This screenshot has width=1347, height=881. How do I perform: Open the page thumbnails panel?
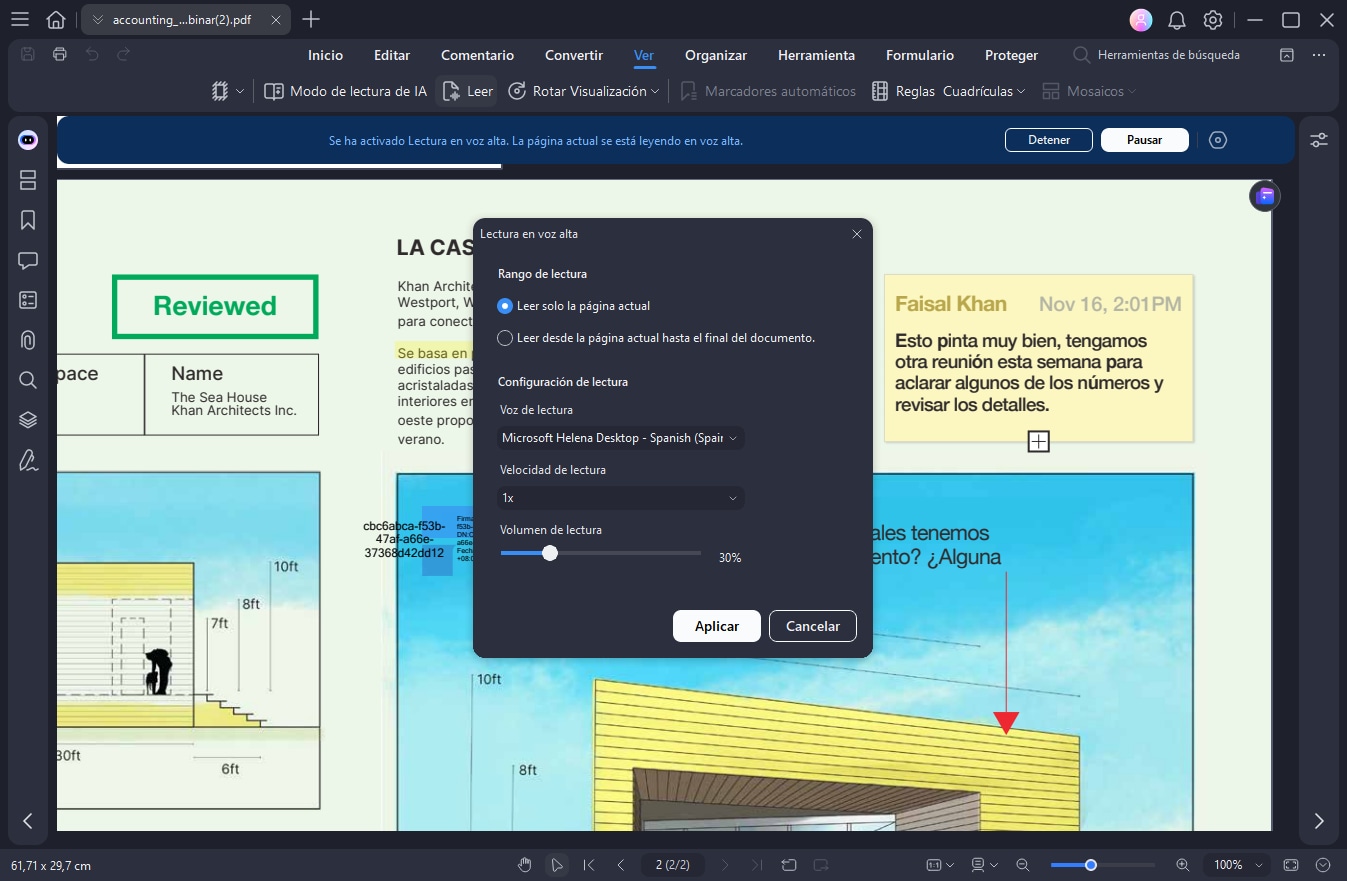(x=28, y=180)
